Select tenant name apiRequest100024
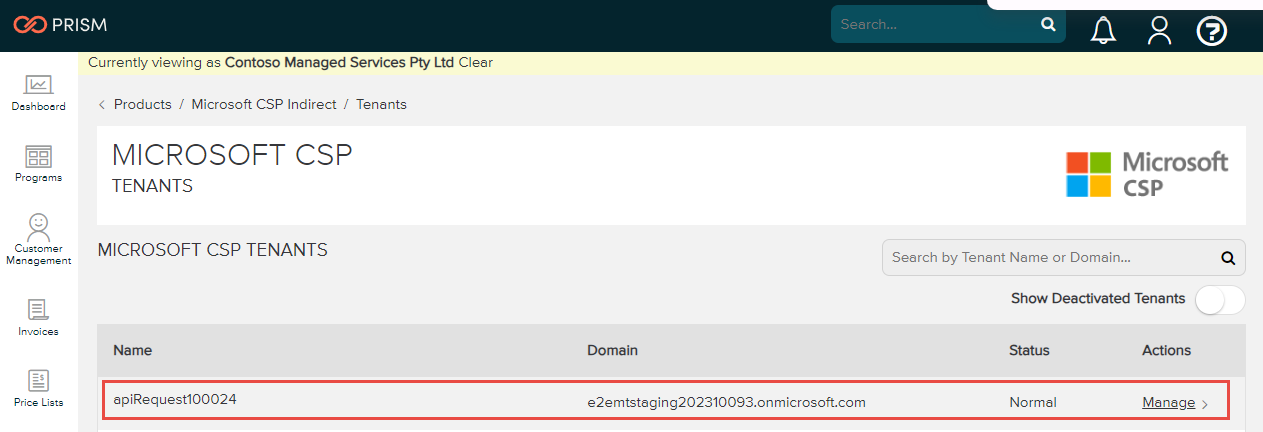This screenshot has height=432, width=1263. [x=175, y=399]
